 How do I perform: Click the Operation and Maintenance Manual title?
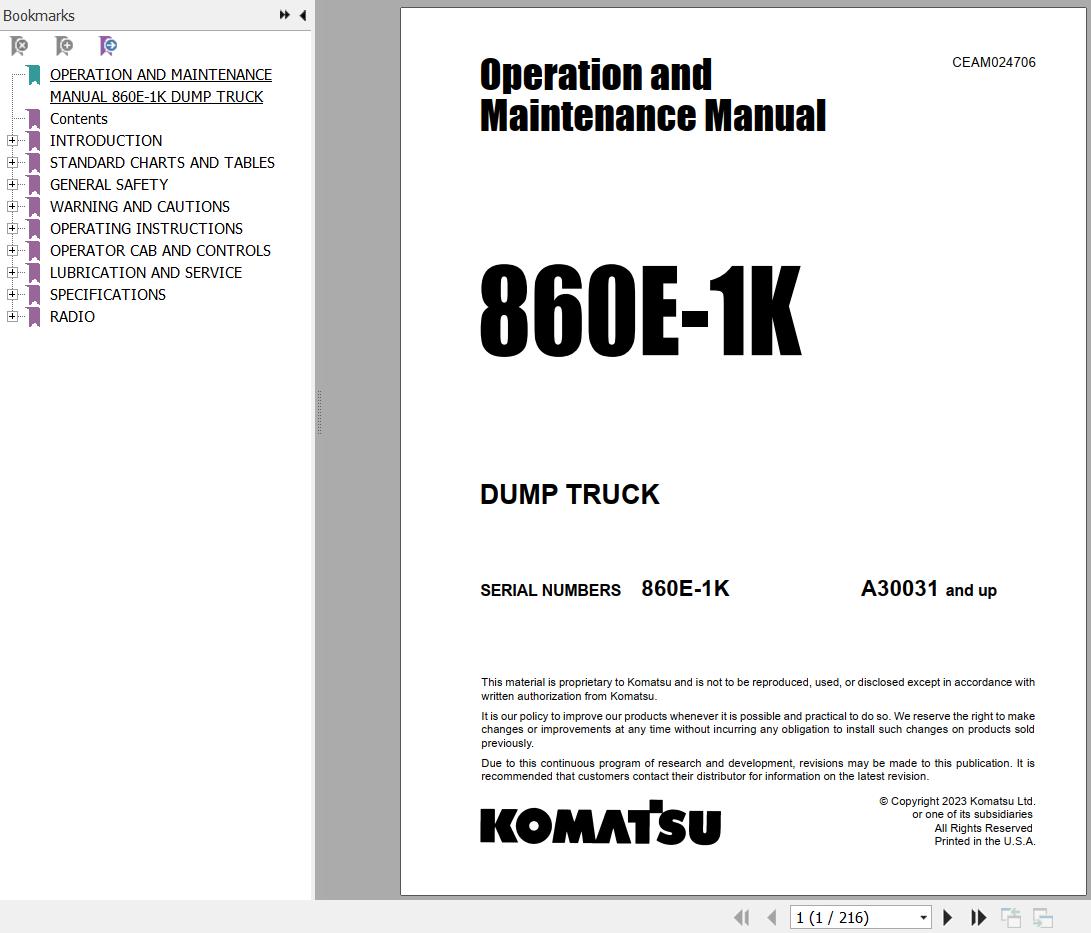pos(653,95)
